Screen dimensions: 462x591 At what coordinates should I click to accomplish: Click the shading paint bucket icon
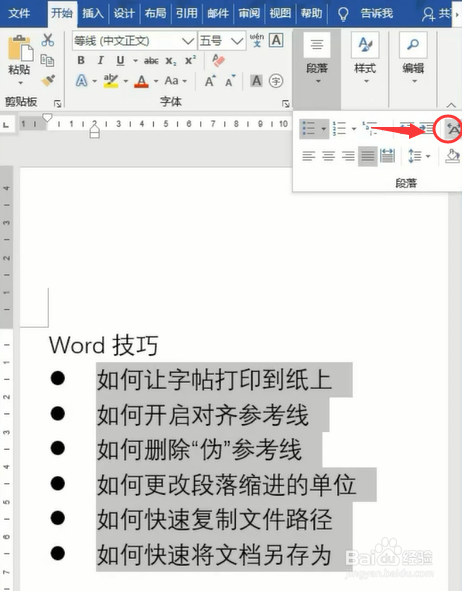453,156
